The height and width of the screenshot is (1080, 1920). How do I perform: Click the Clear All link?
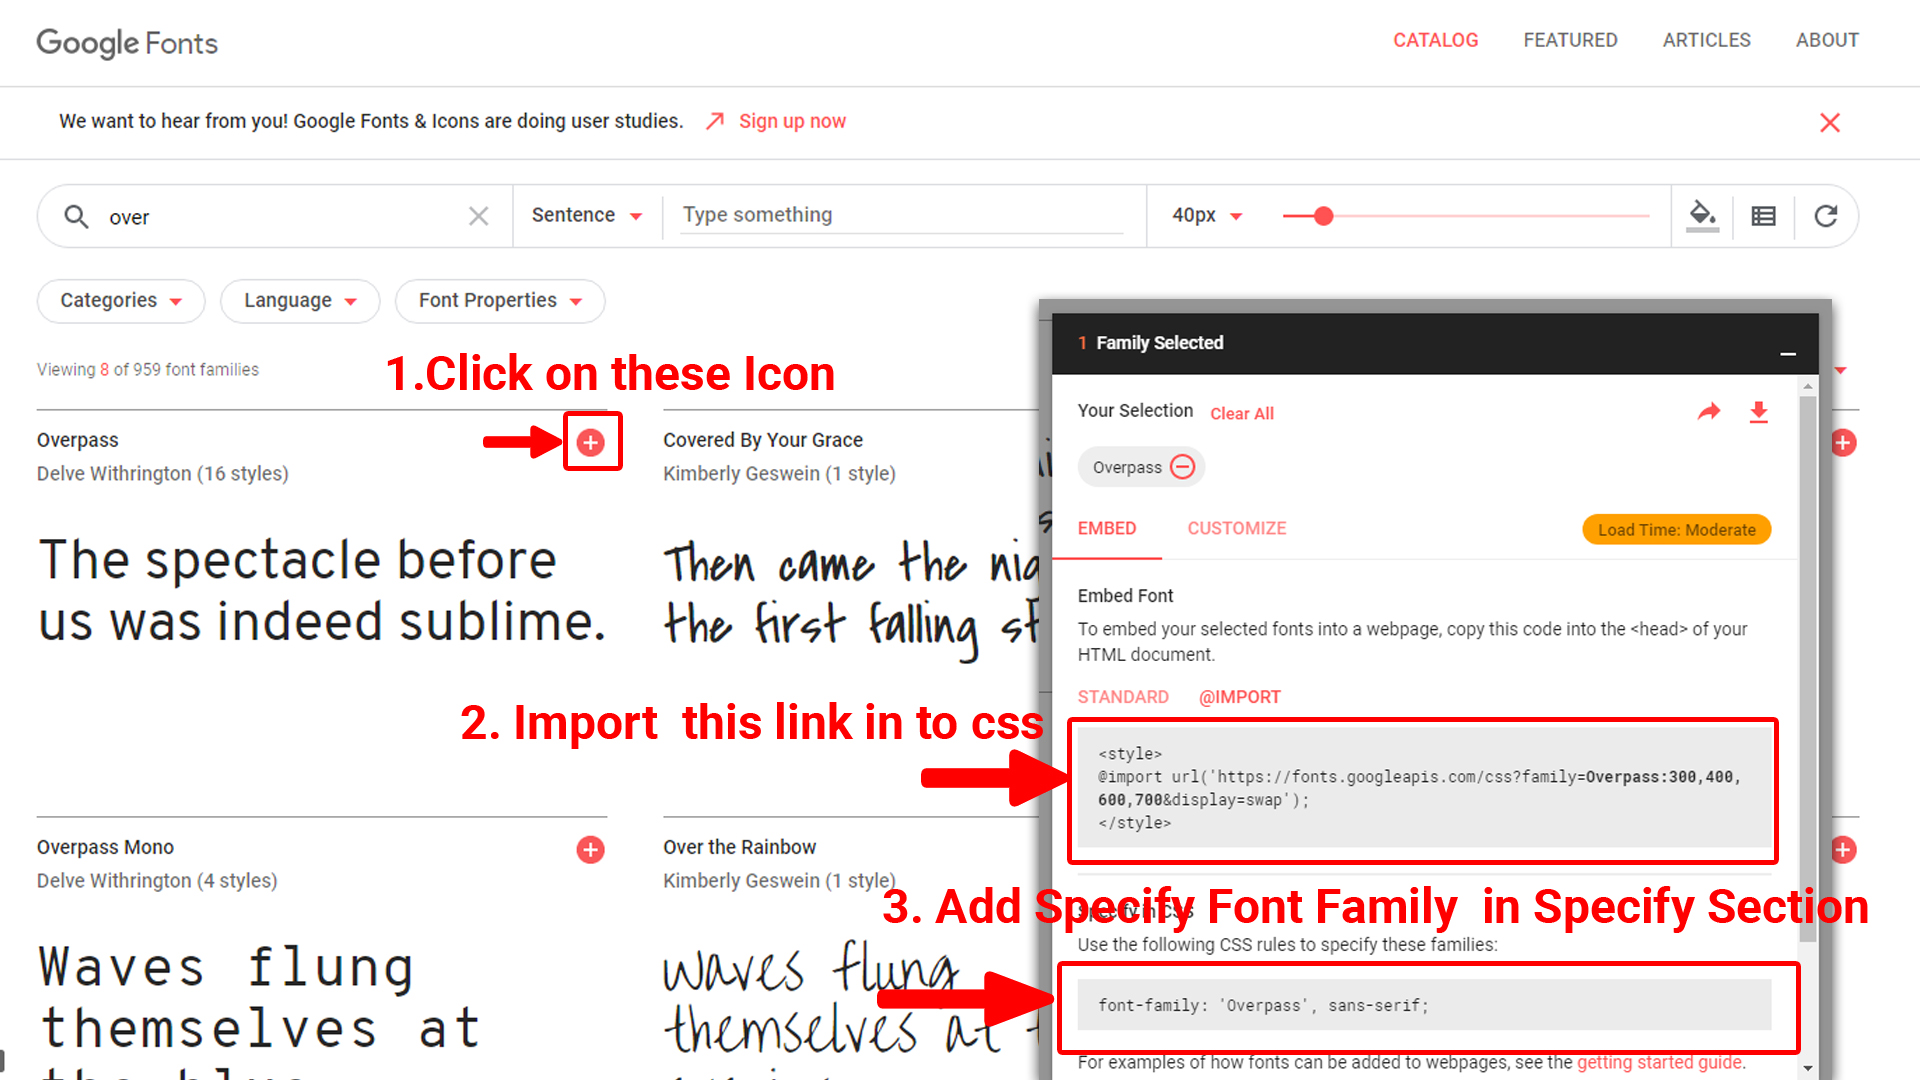[x=1242, y=413]
